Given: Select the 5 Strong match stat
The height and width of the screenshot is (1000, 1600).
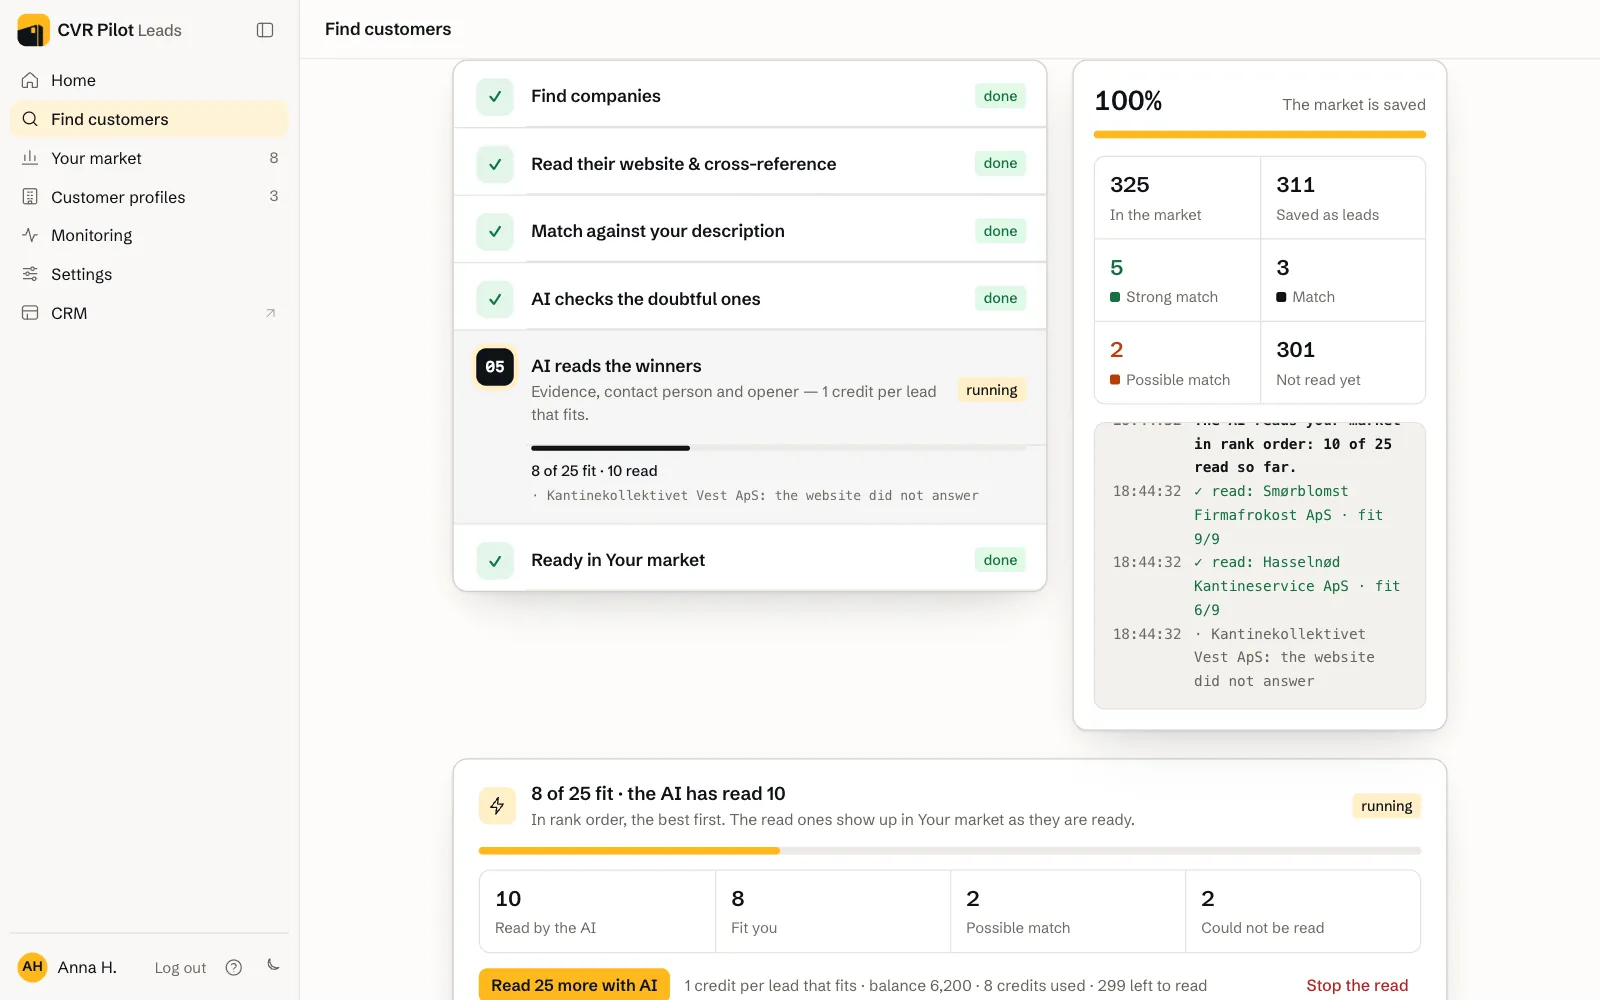Looking at the screenshot, I should pos(1177,280).
